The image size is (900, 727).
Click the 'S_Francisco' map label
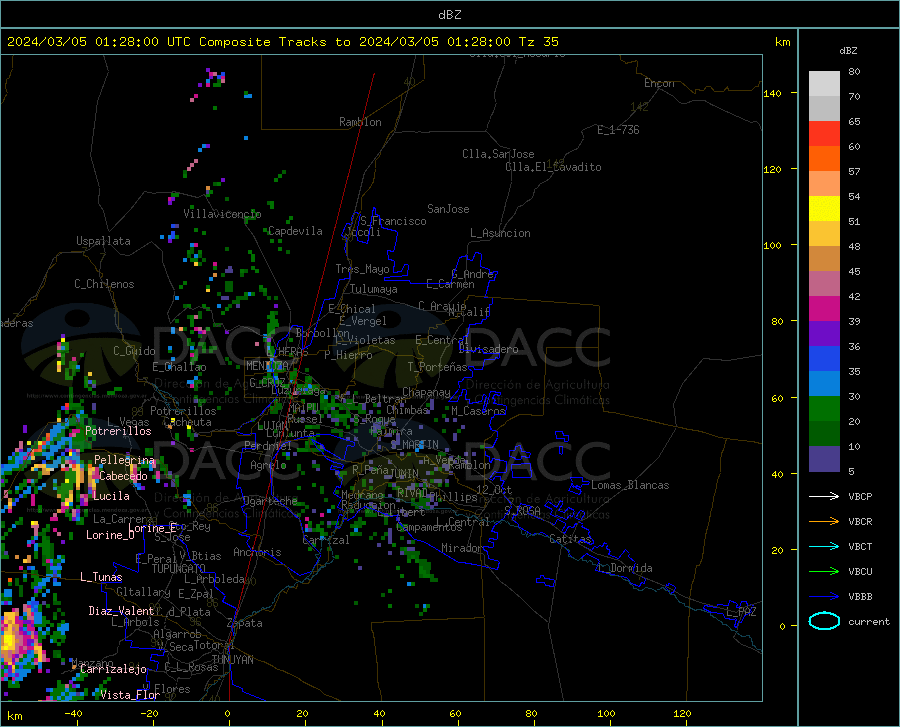pyautogui.click(x=393, y=221)
